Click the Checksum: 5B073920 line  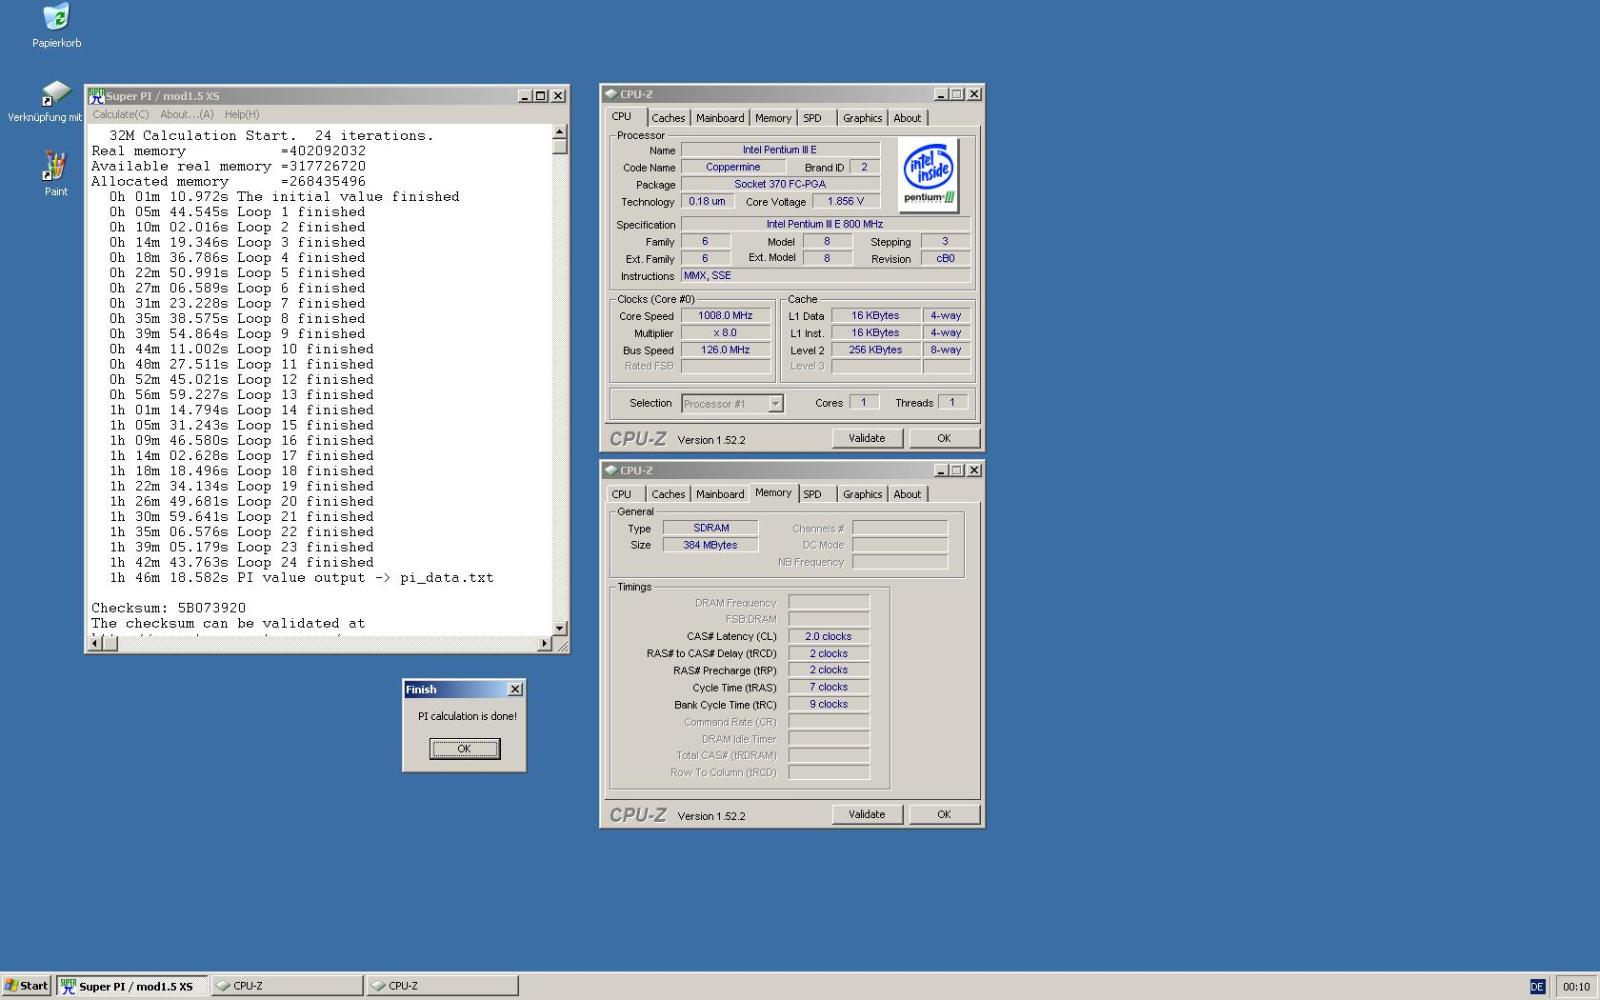(168, 608)
